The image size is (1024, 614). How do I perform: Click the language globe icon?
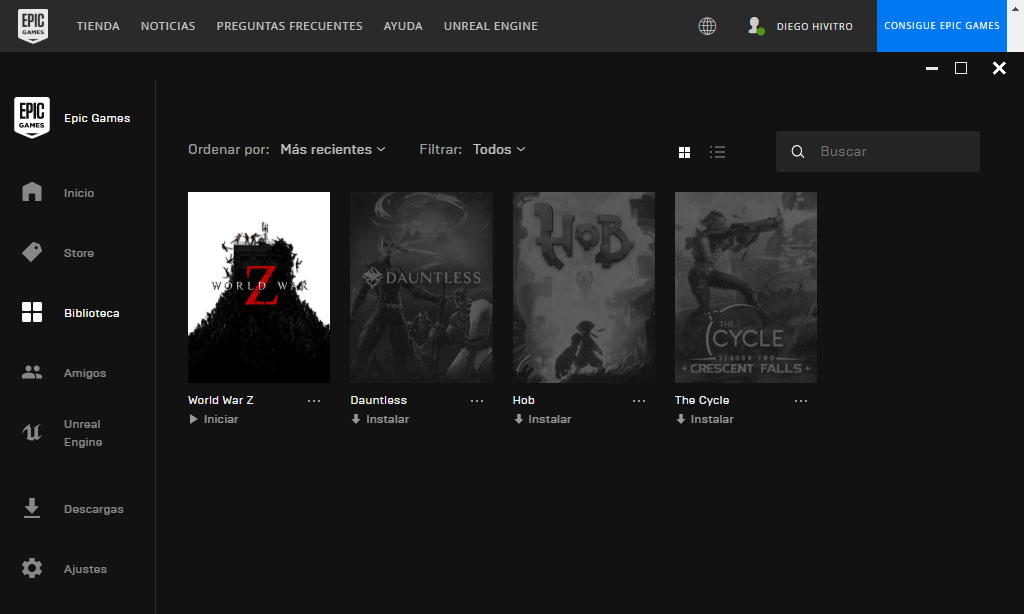707,26
